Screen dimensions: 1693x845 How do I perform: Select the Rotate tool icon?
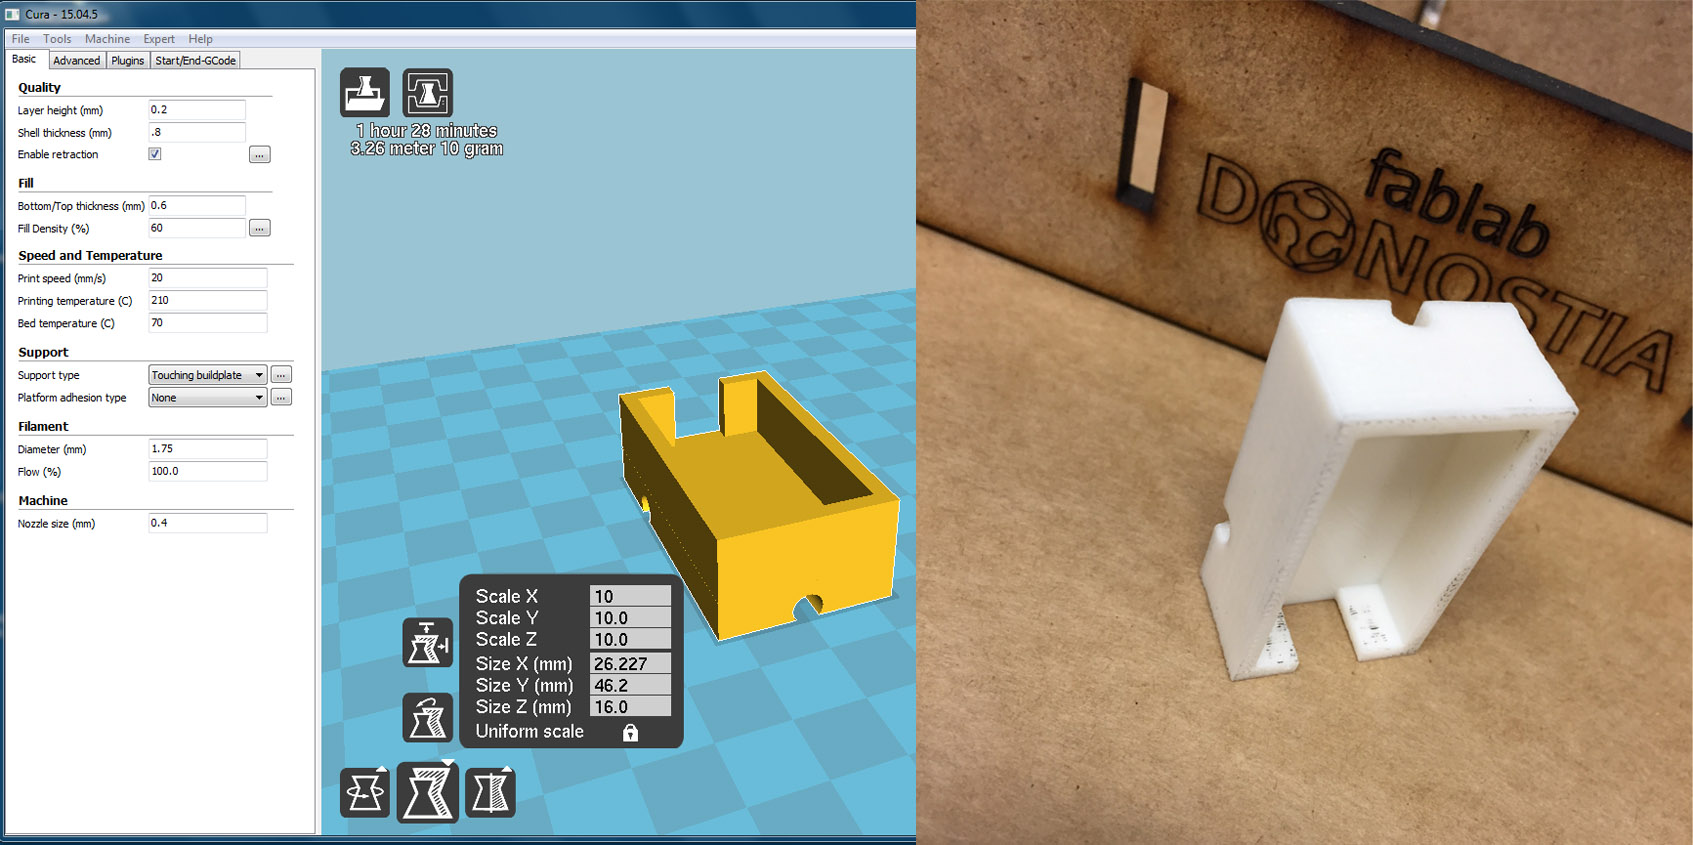365,793
